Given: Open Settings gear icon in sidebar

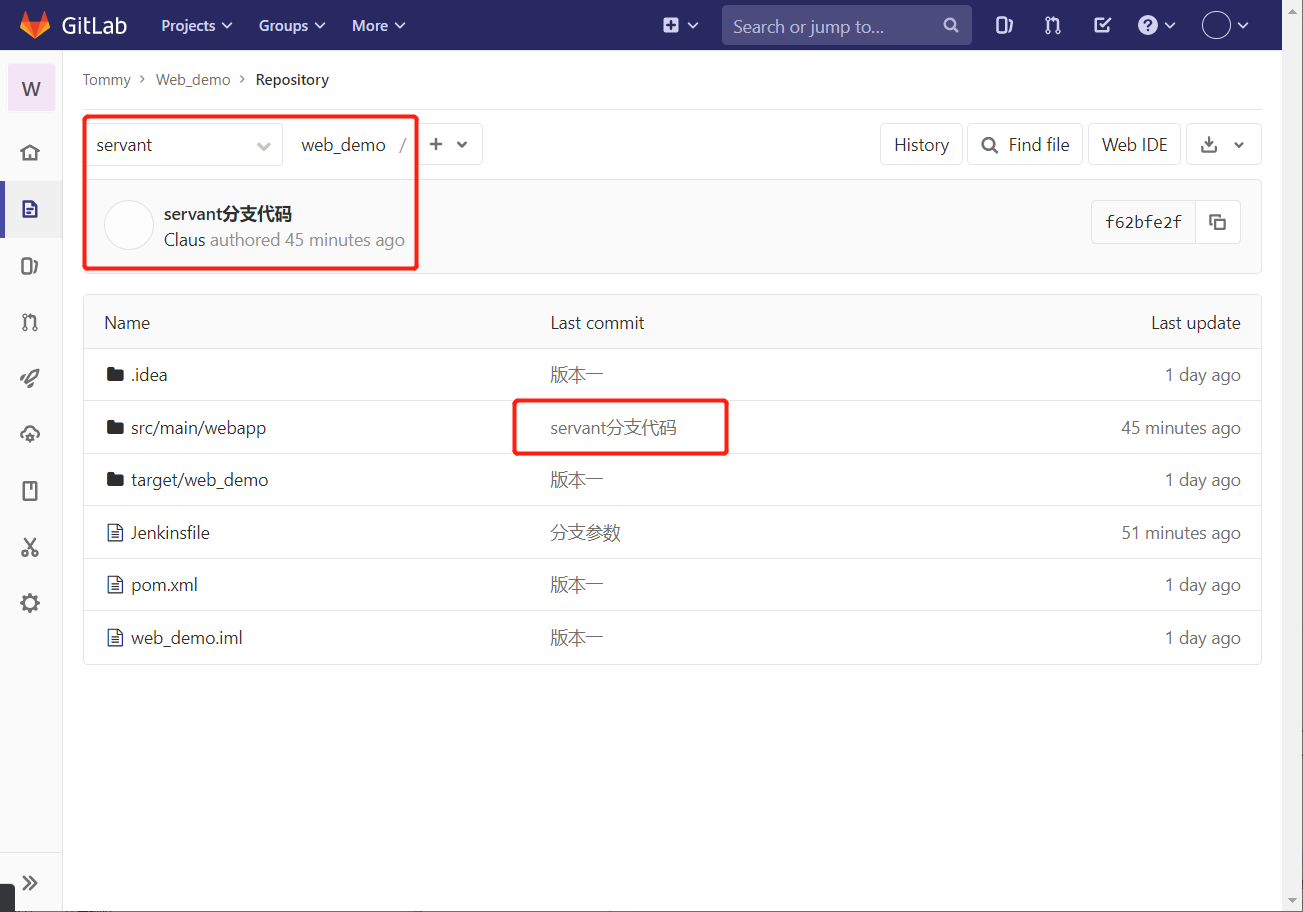Looking at the screenshot, I should tap(30, 603).
